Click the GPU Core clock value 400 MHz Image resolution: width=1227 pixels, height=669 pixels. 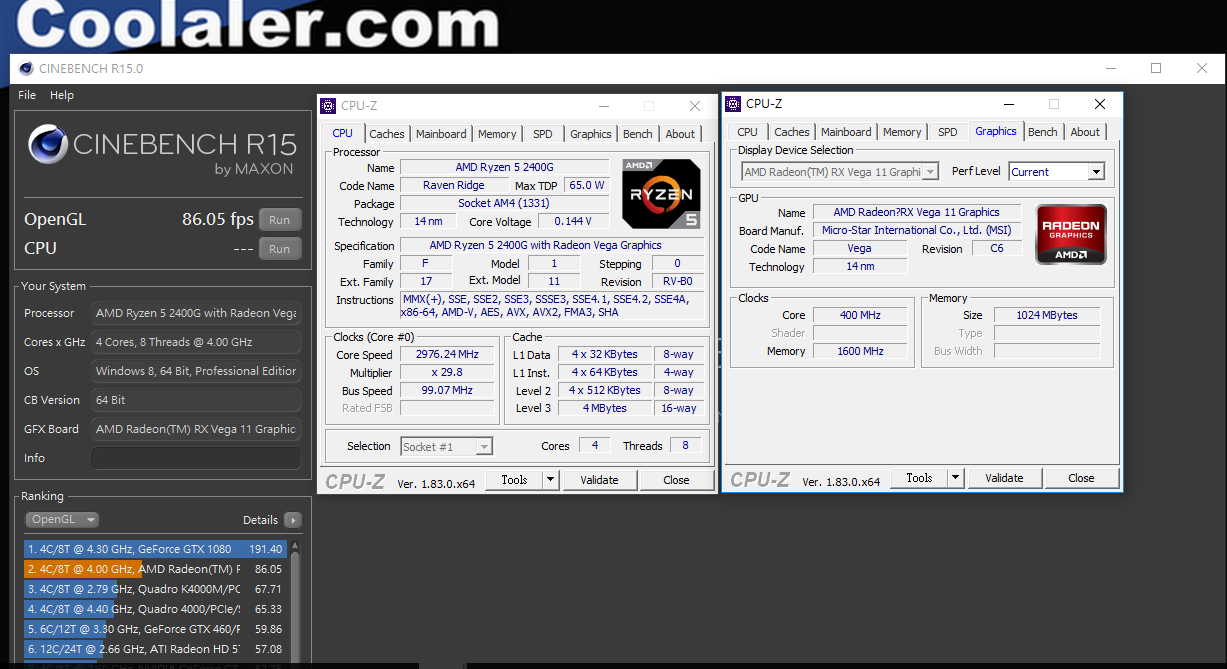click(x=860, y=315)
